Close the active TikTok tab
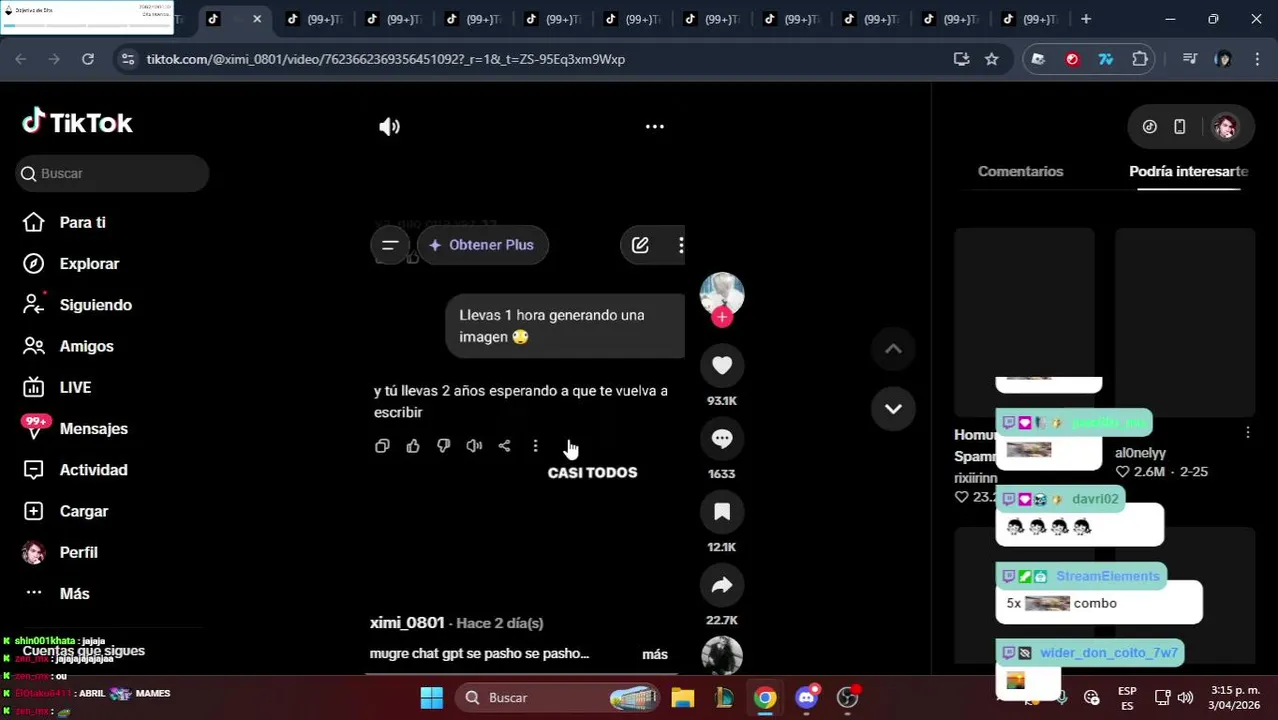The height and width of the screenshot is (720, 1278). (x=257, y=19)
